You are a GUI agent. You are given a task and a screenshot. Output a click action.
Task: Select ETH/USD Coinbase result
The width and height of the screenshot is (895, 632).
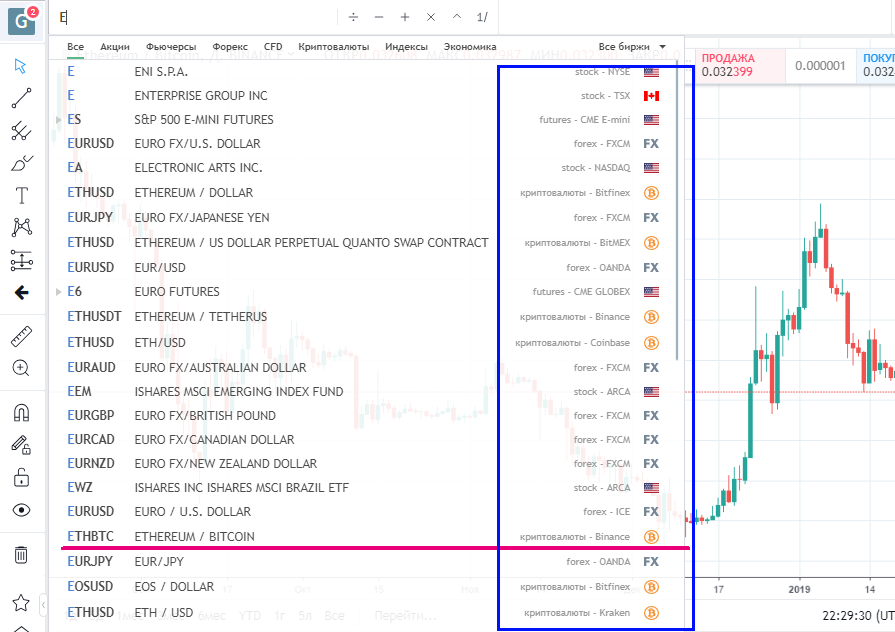pos(365,343)
